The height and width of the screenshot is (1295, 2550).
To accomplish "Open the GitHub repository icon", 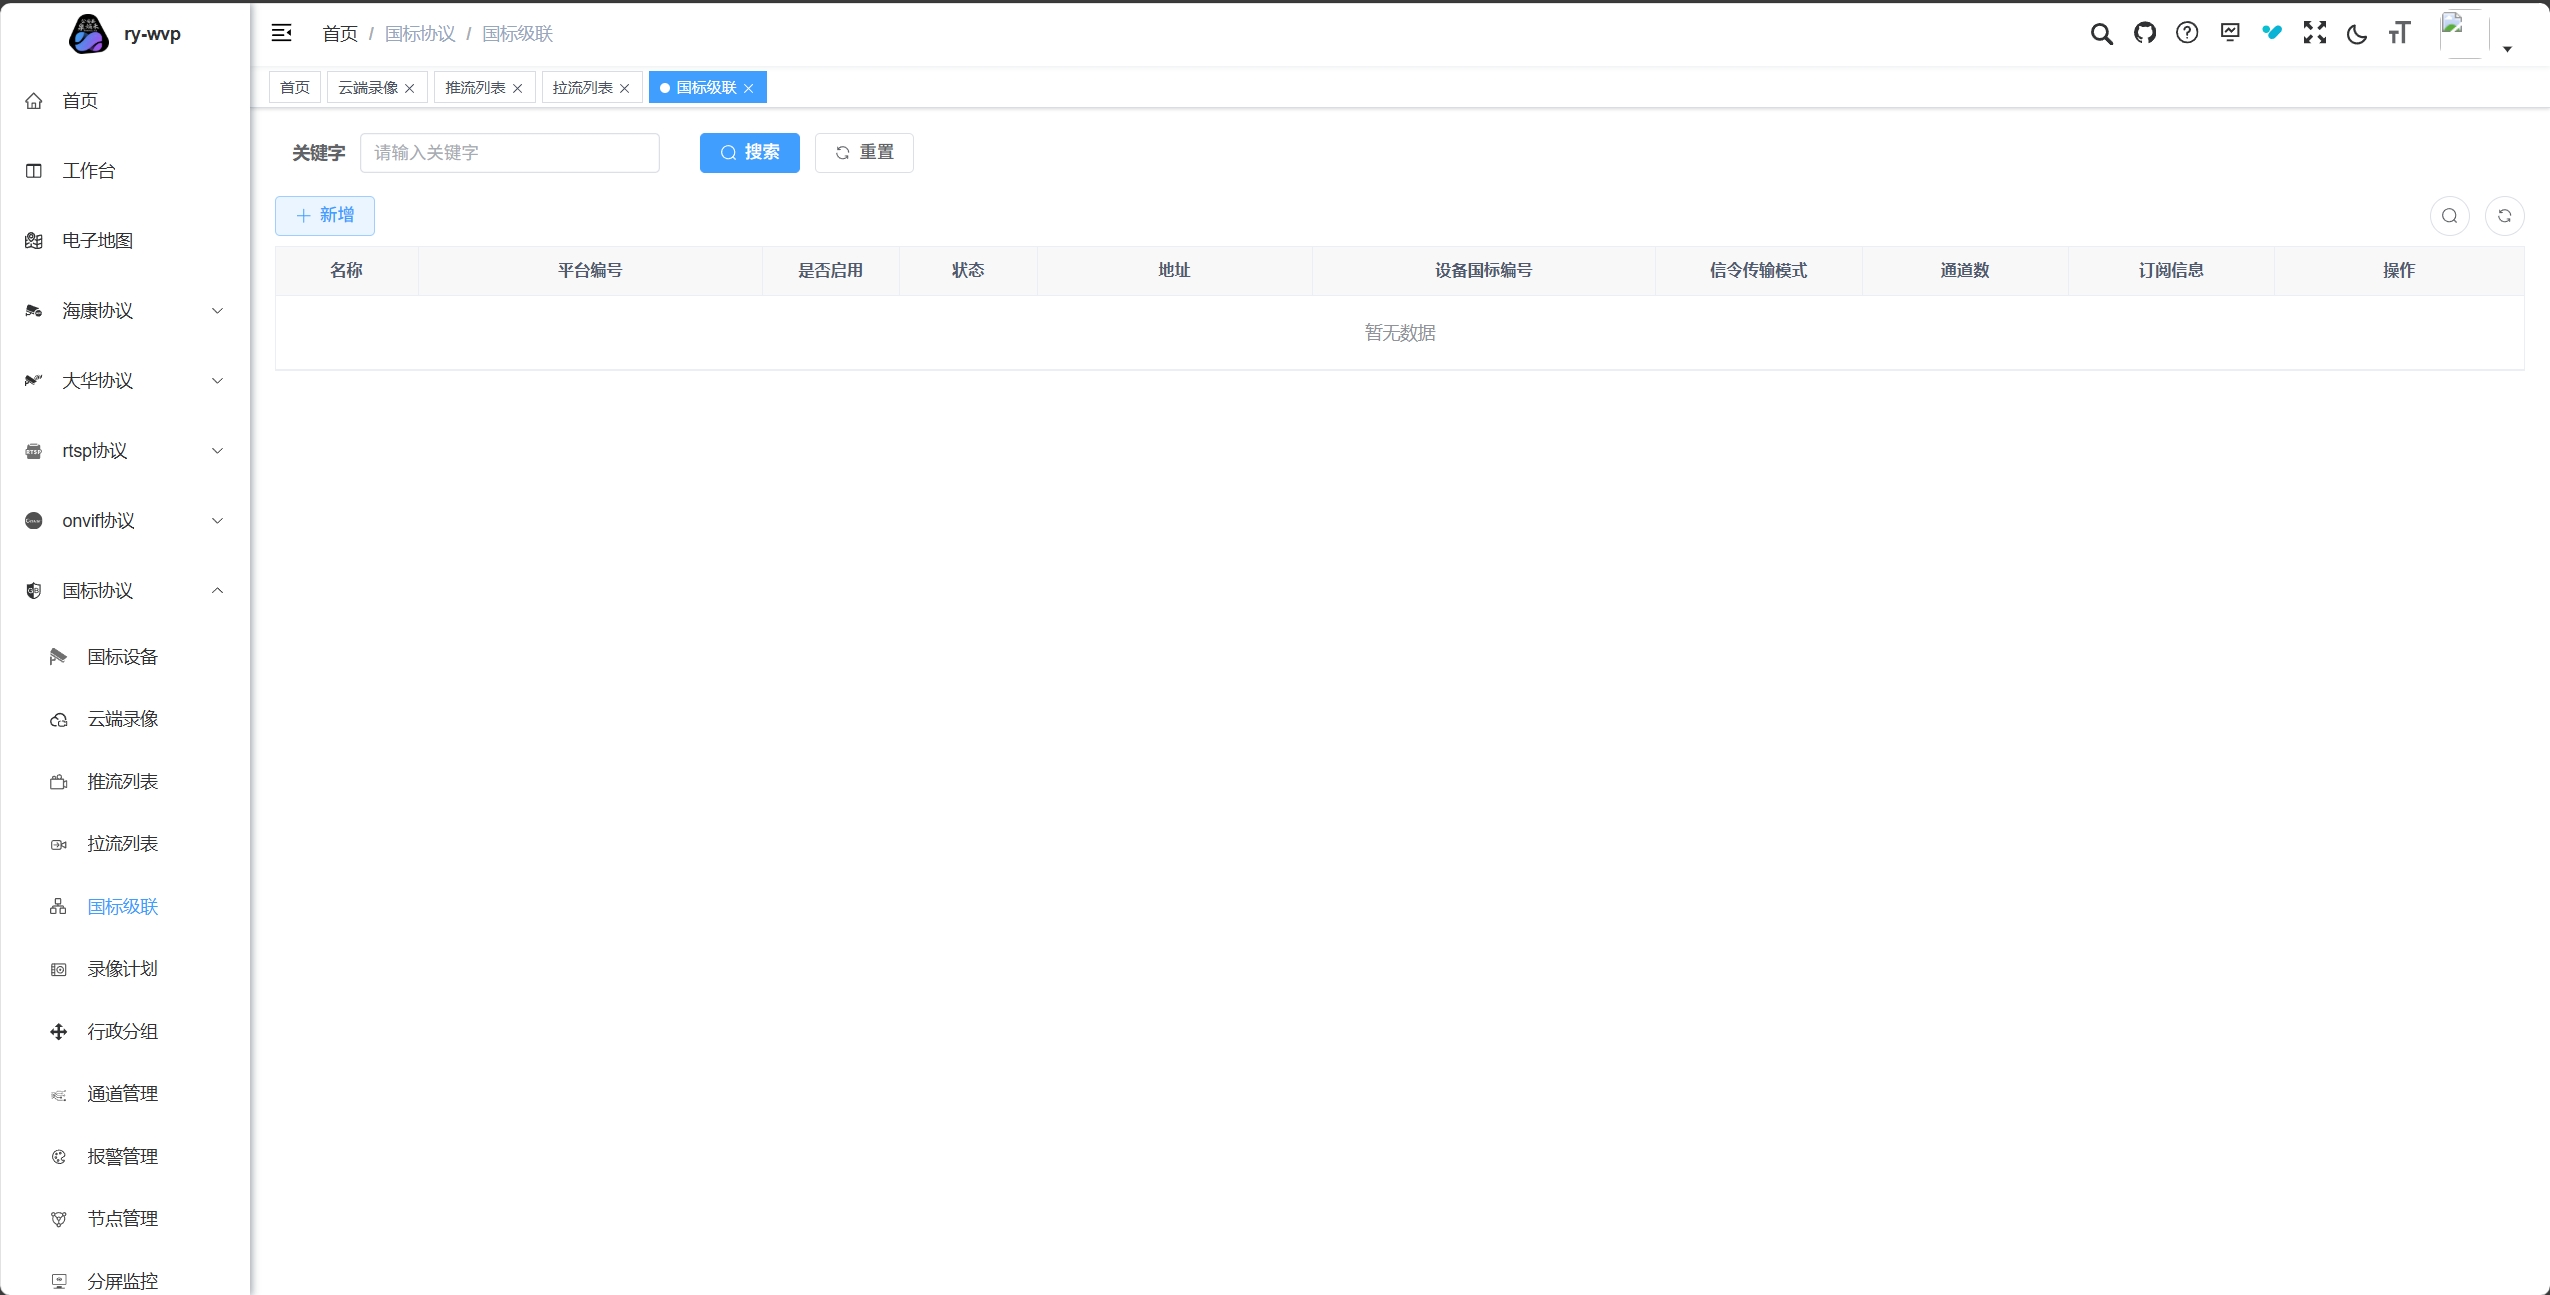I will [x=2144, y=33].
